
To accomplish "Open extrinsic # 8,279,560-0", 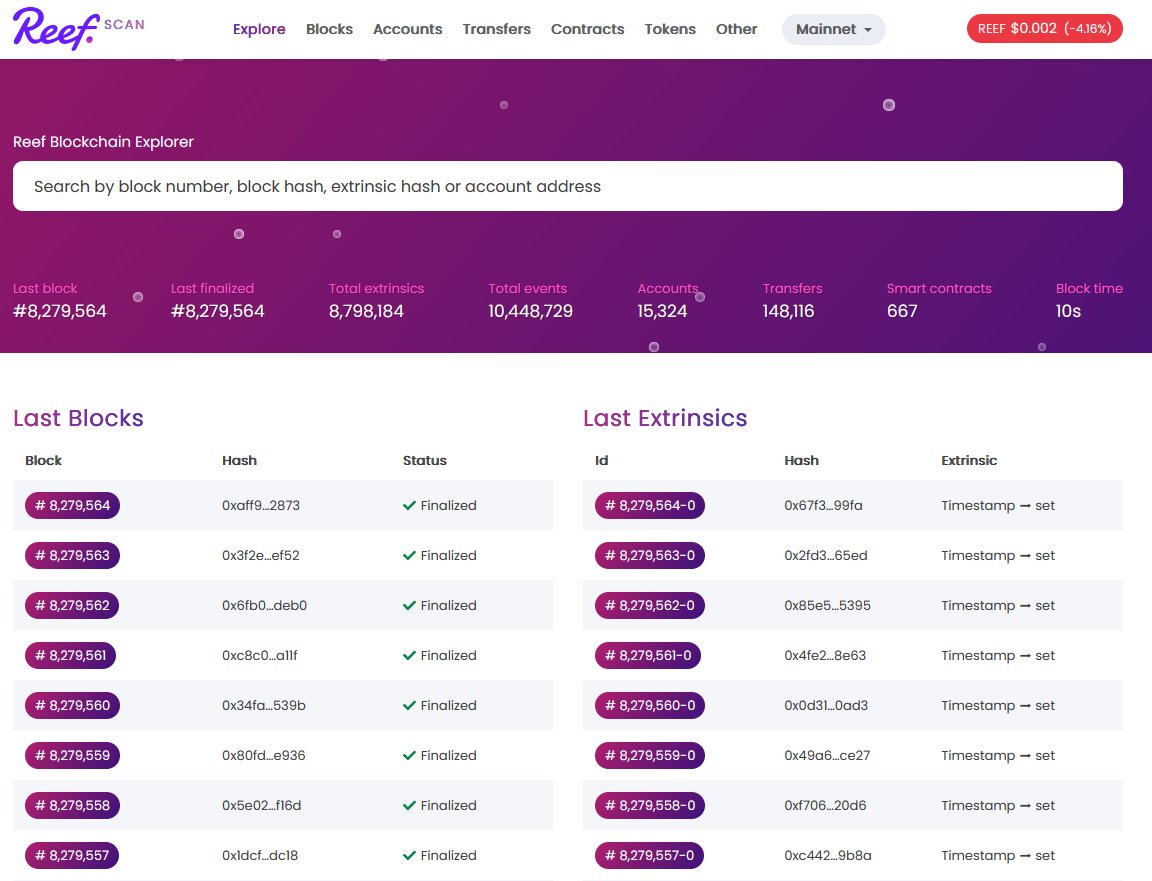I will [649, 705].
